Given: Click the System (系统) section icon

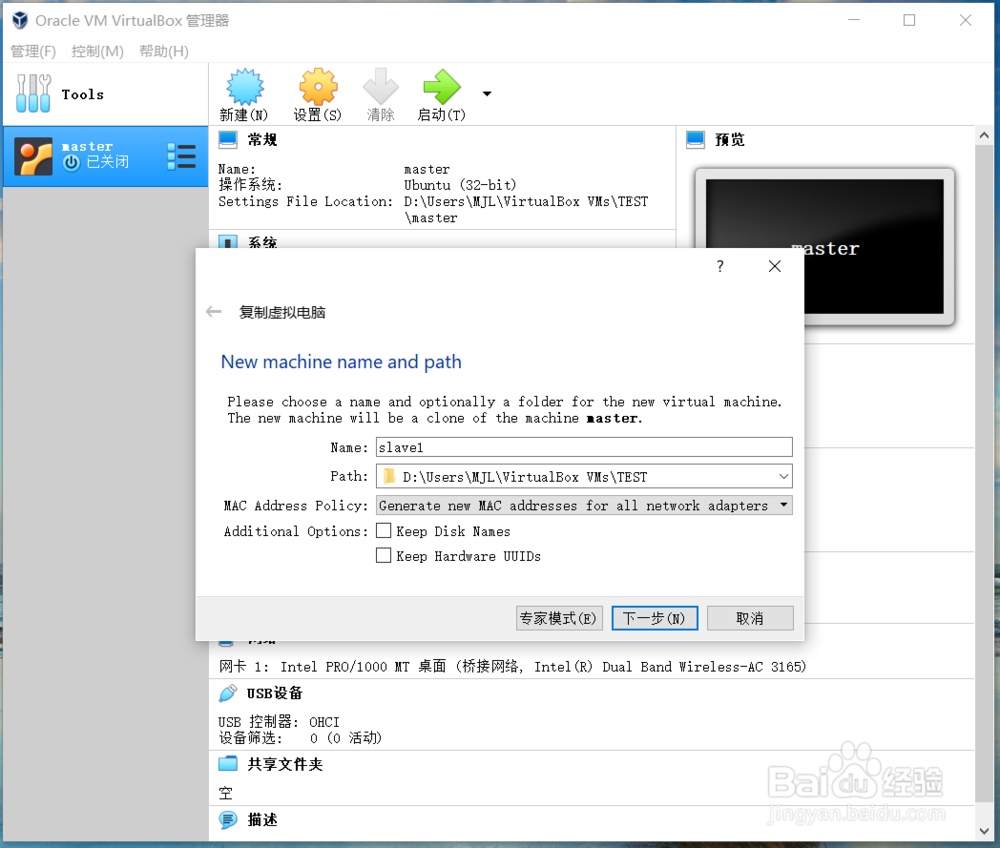Looking at the screenshot, I should pyautogui.click(x=228, y=242).
